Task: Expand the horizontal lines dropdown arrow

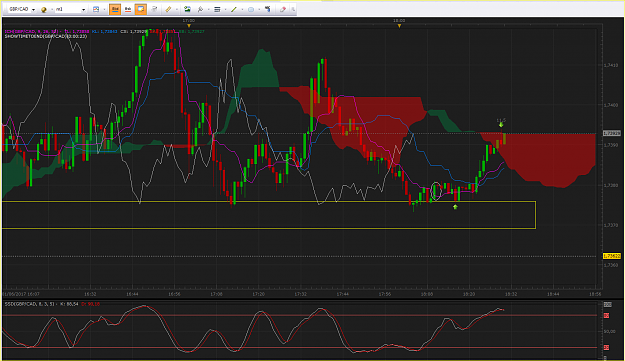Action: tap(226, 10)
